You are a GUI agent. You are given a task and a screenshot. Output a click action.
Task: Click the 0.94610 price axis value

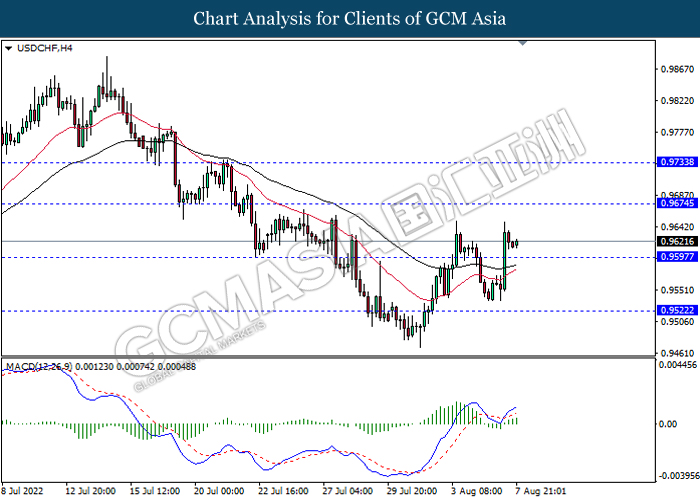[x=677, y=353]
